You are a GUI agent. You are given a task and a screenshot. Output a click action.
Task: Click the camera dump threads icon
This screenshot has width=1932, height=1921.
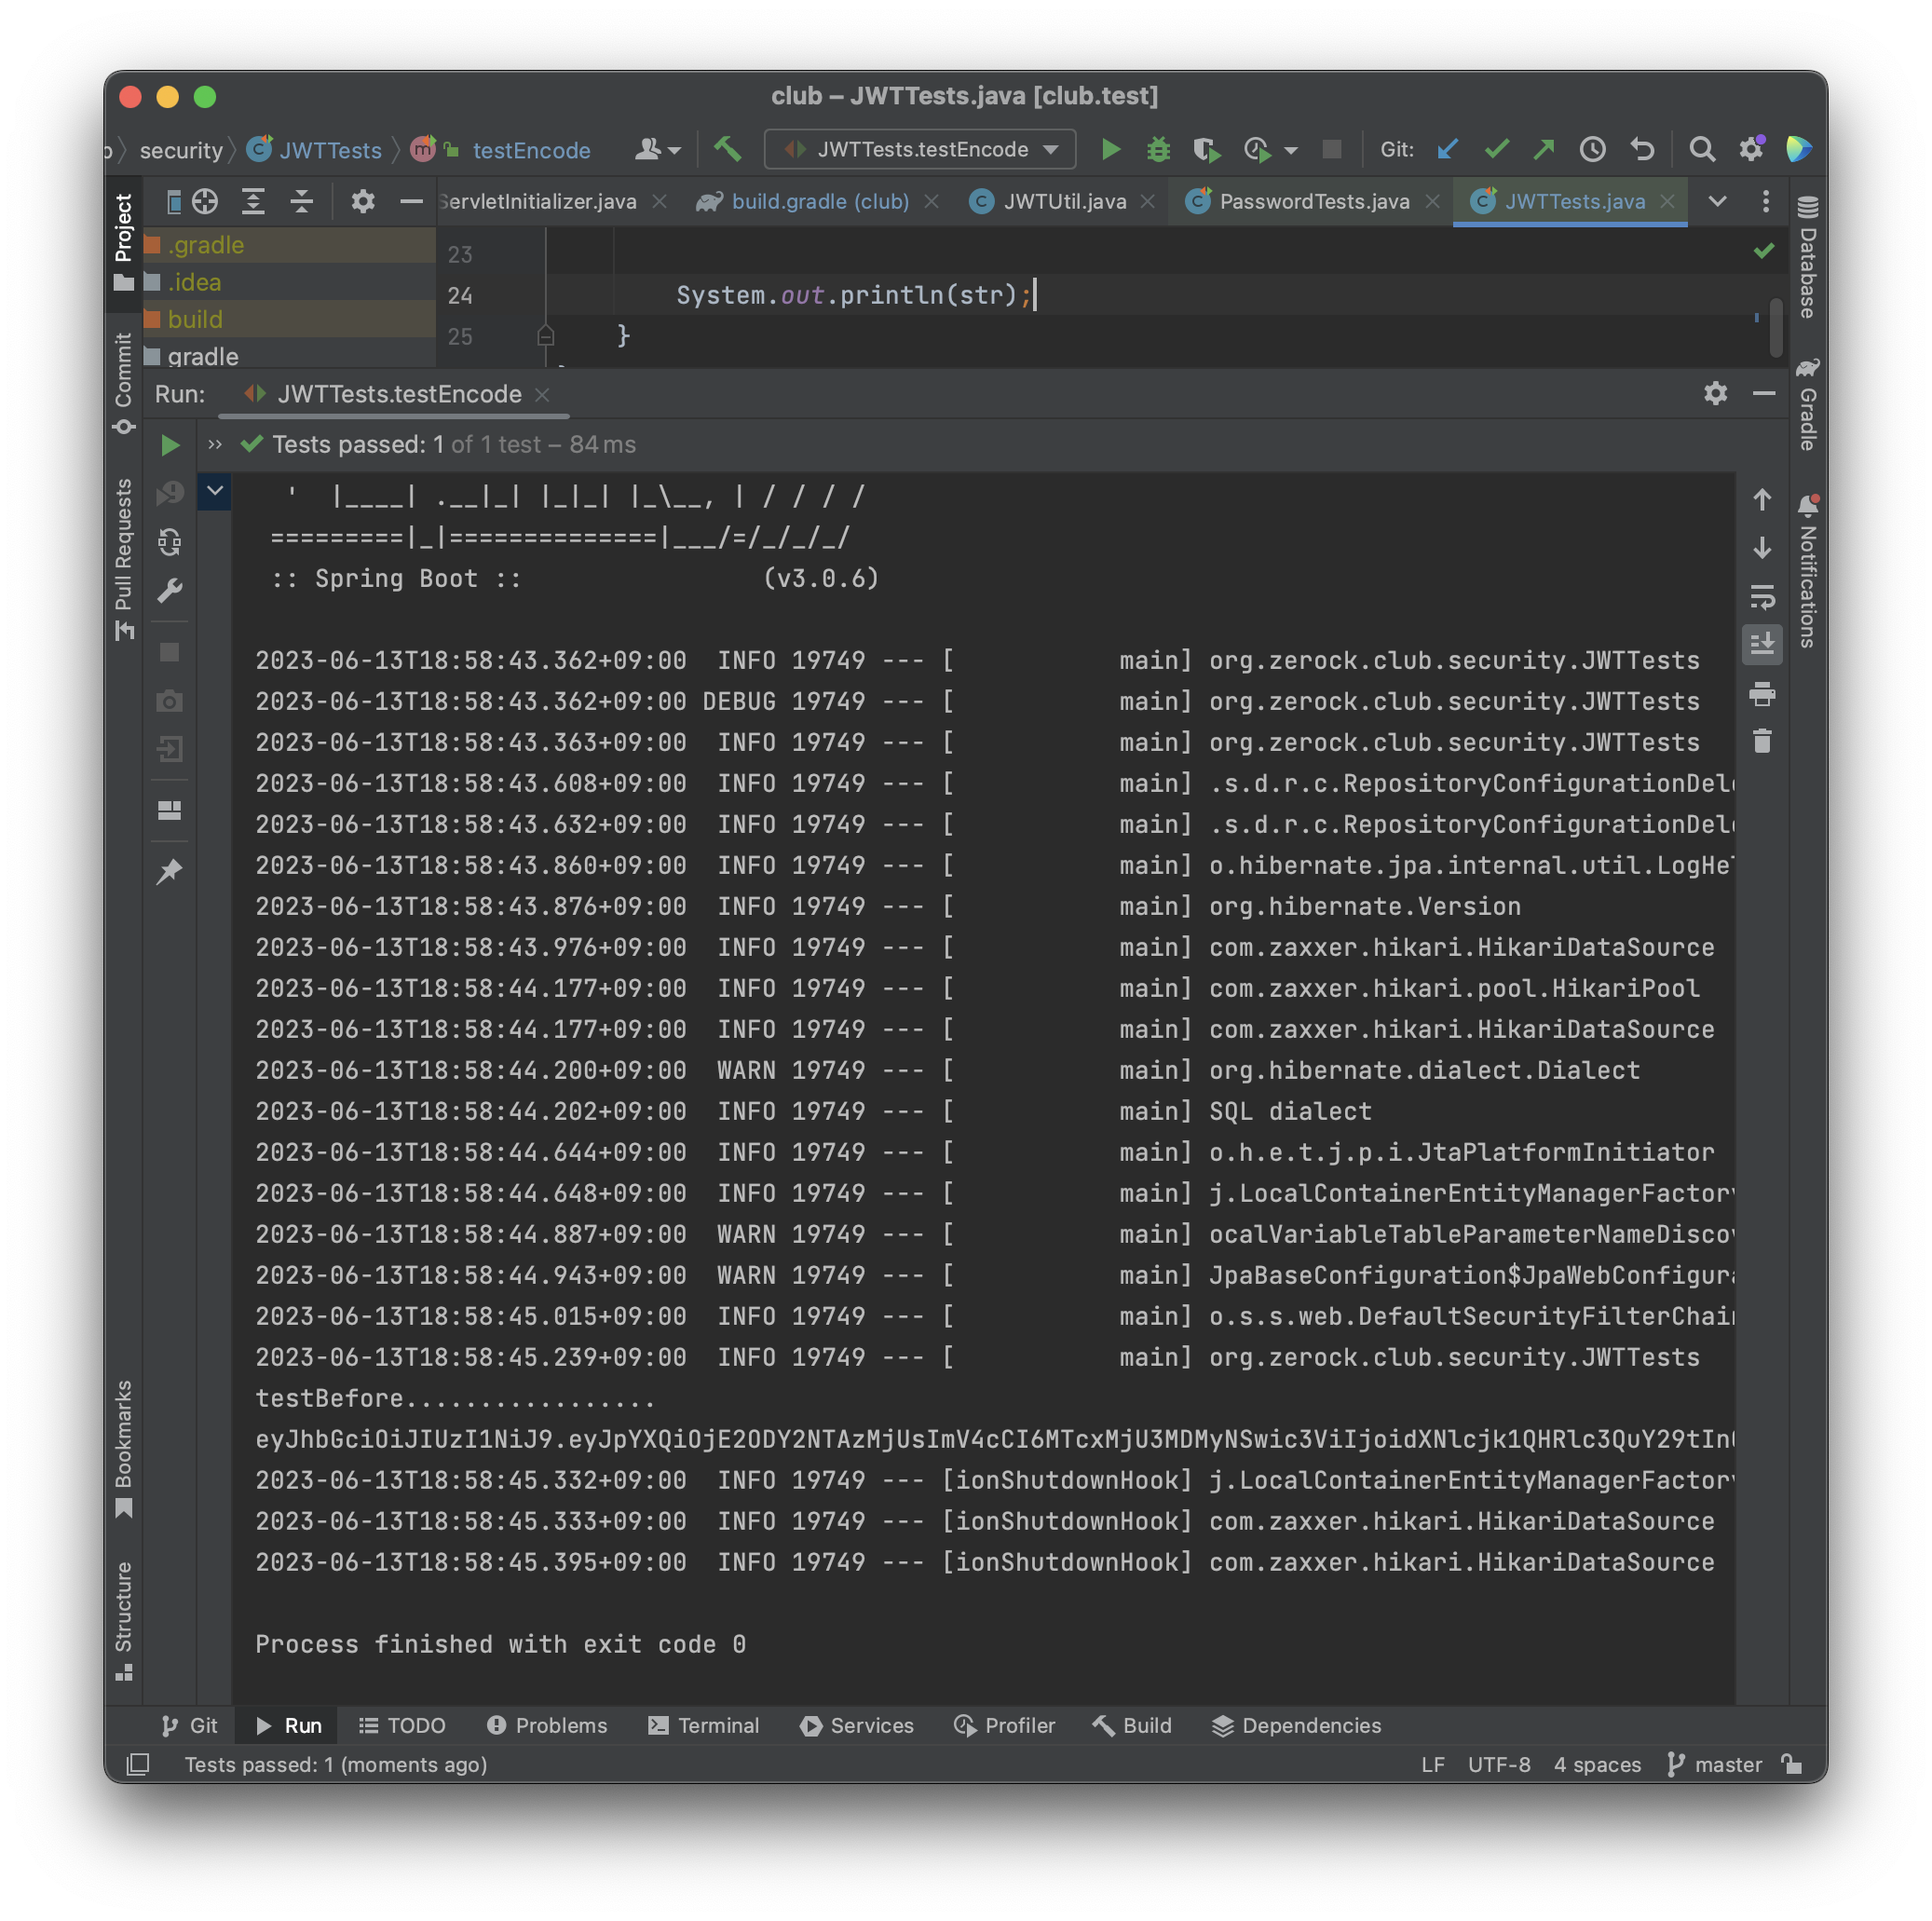pos(170,701)
